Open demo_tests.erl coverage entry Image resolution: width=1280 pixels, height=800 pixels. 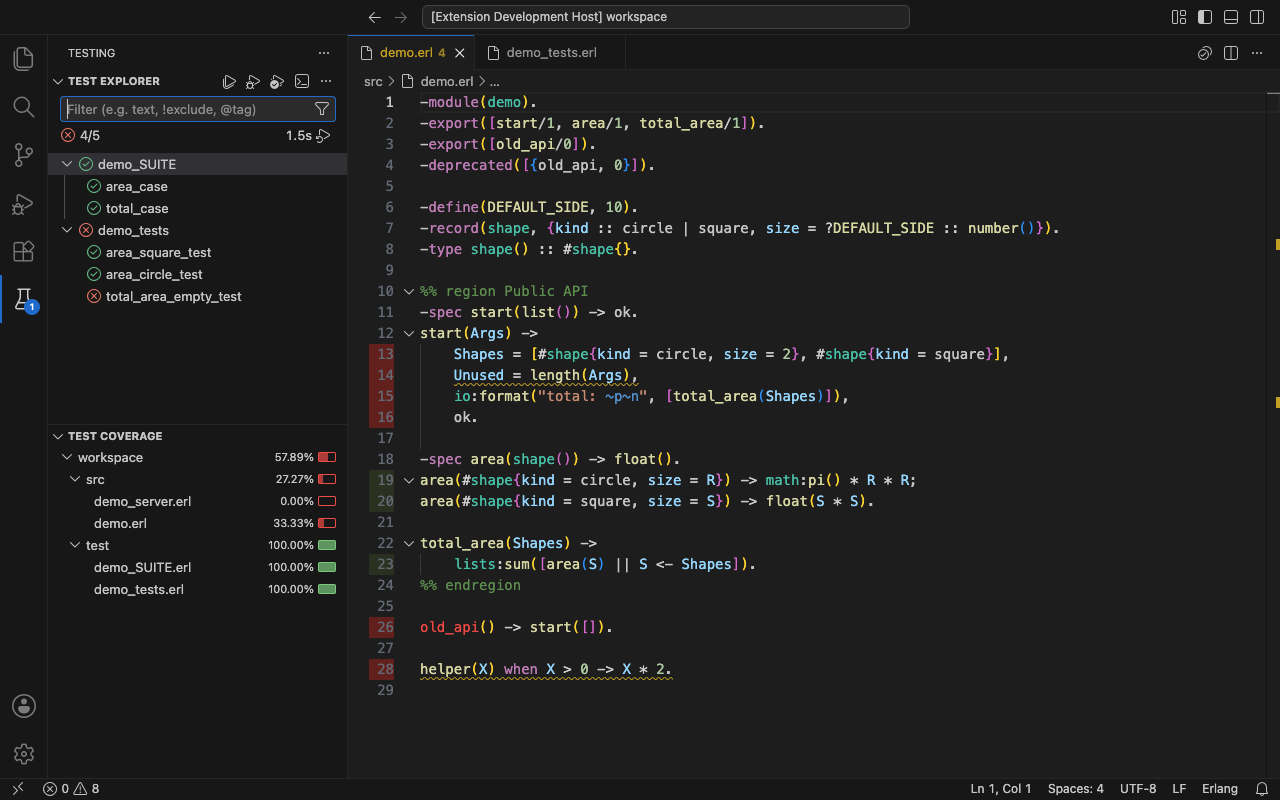point(198,589)
